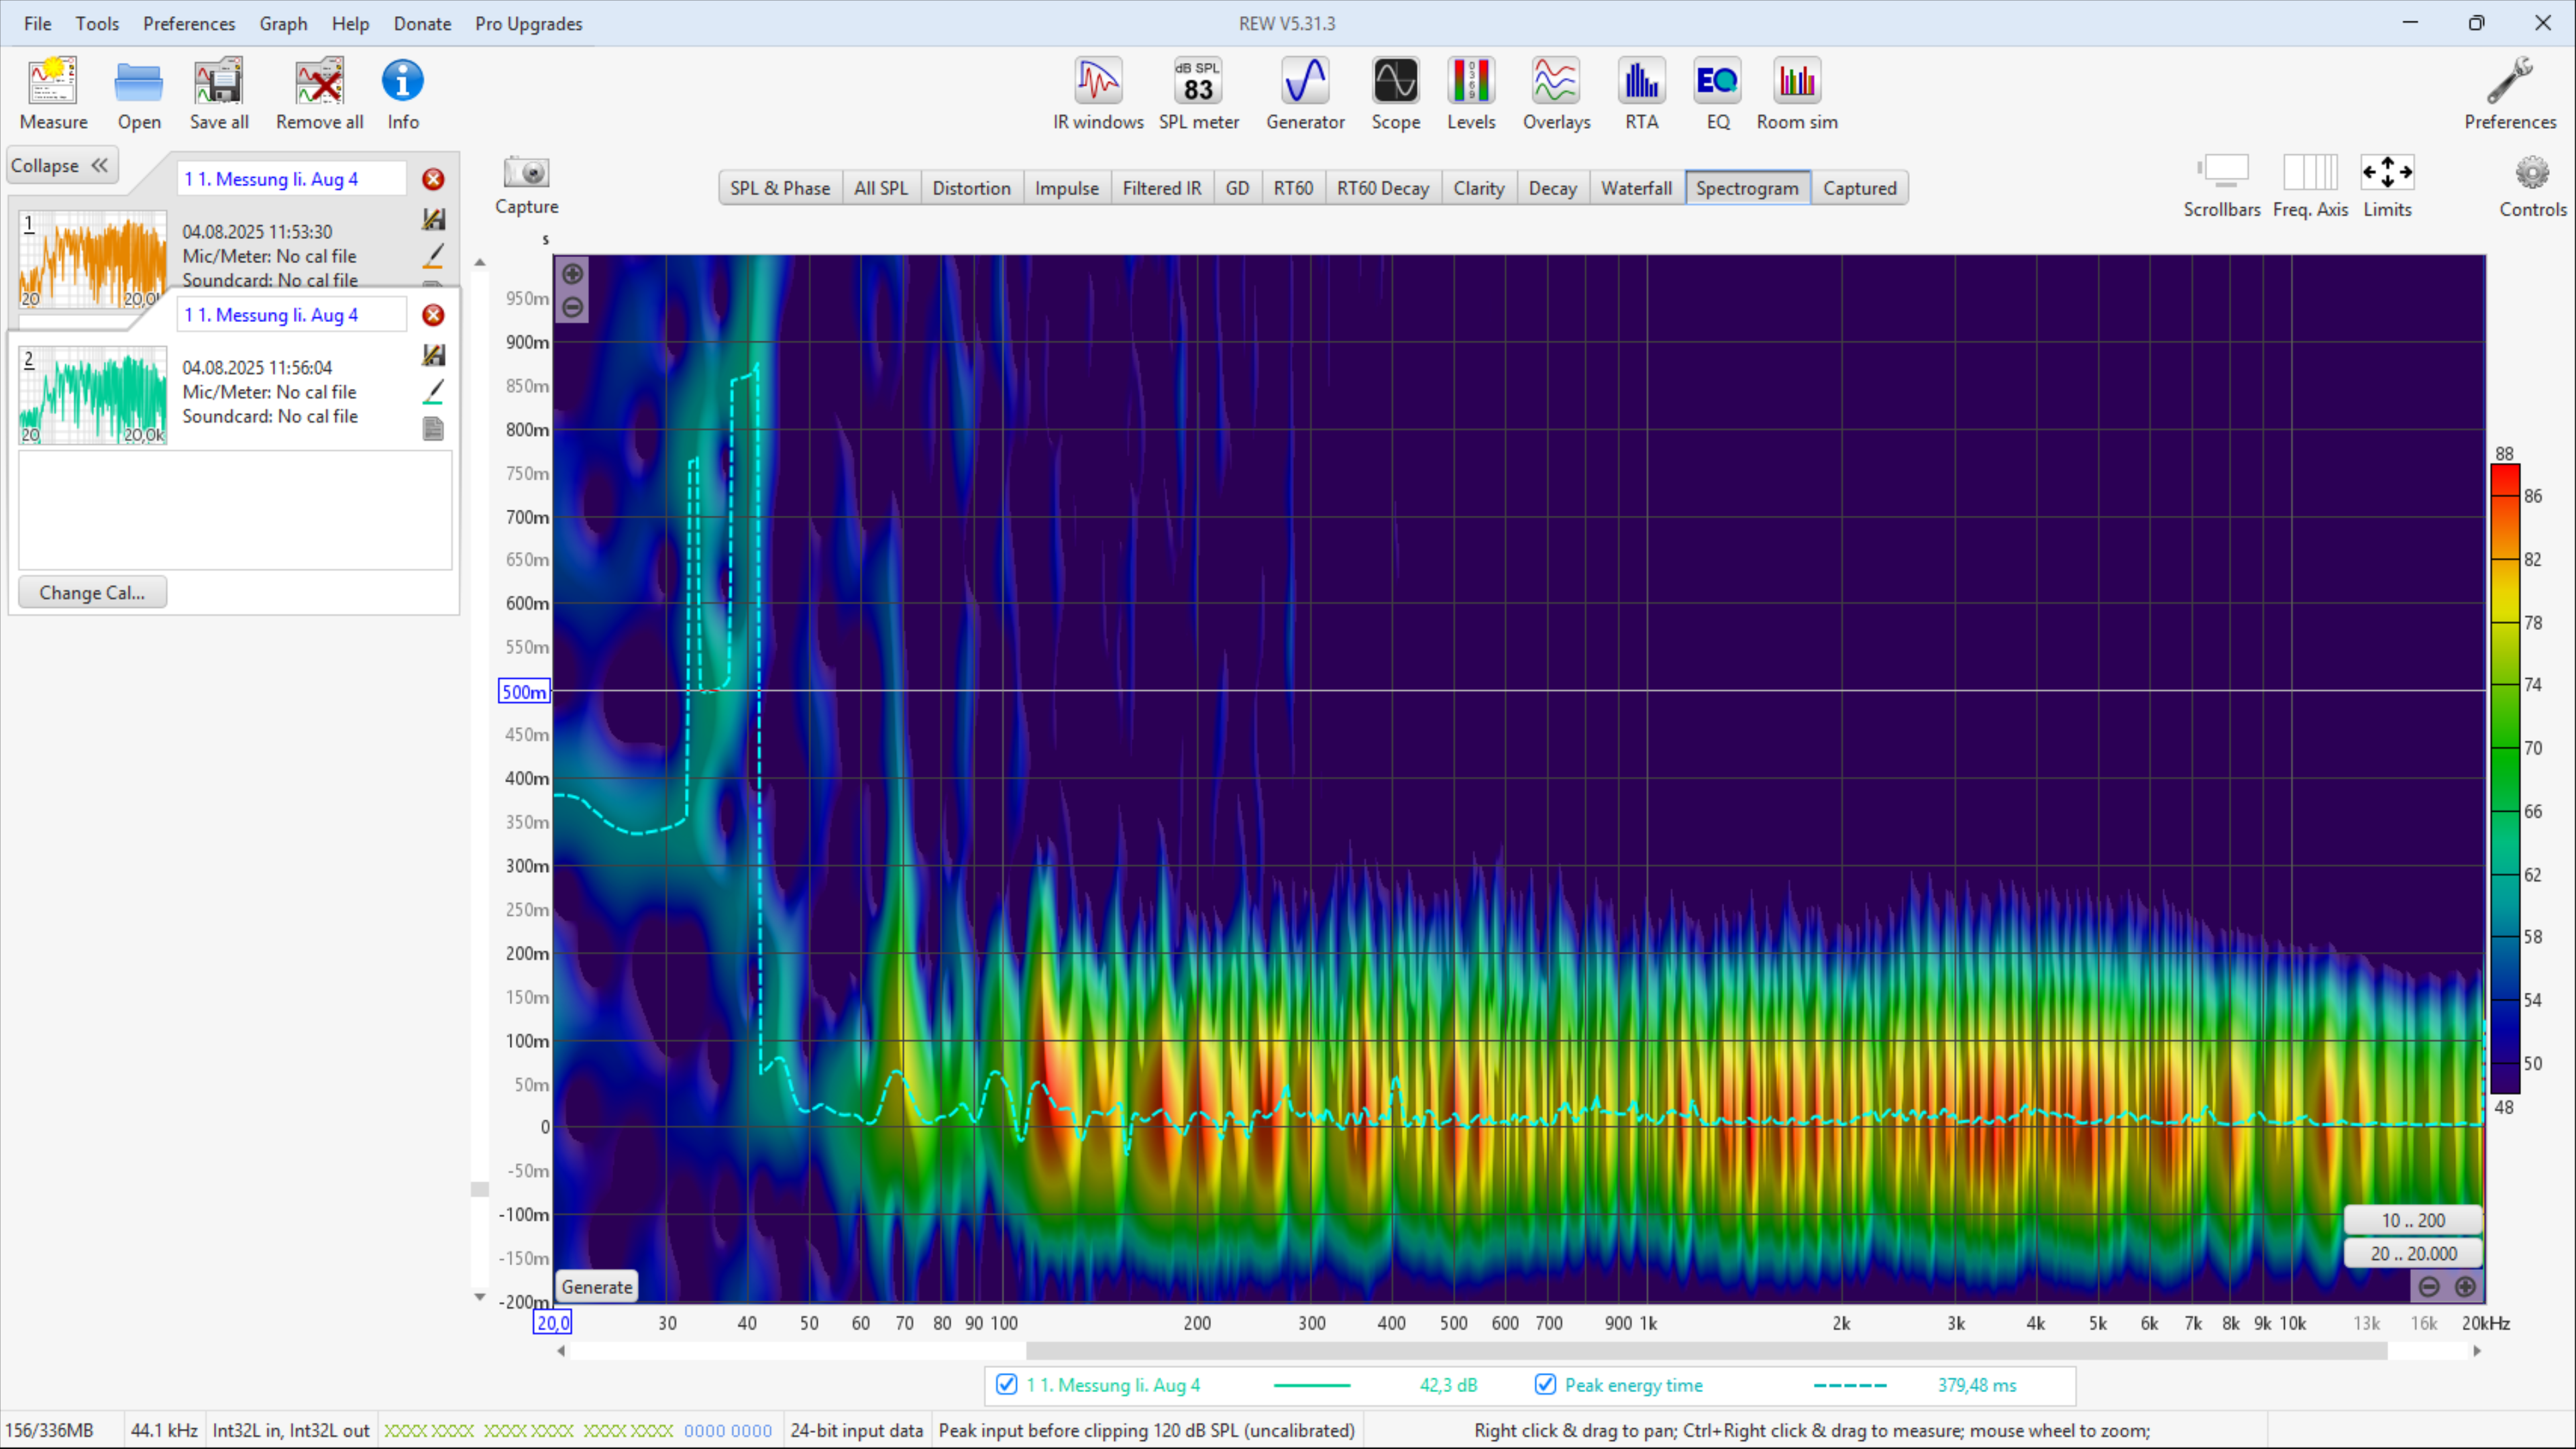Switch to the Waterfall tab

[x=1636, y=188]
